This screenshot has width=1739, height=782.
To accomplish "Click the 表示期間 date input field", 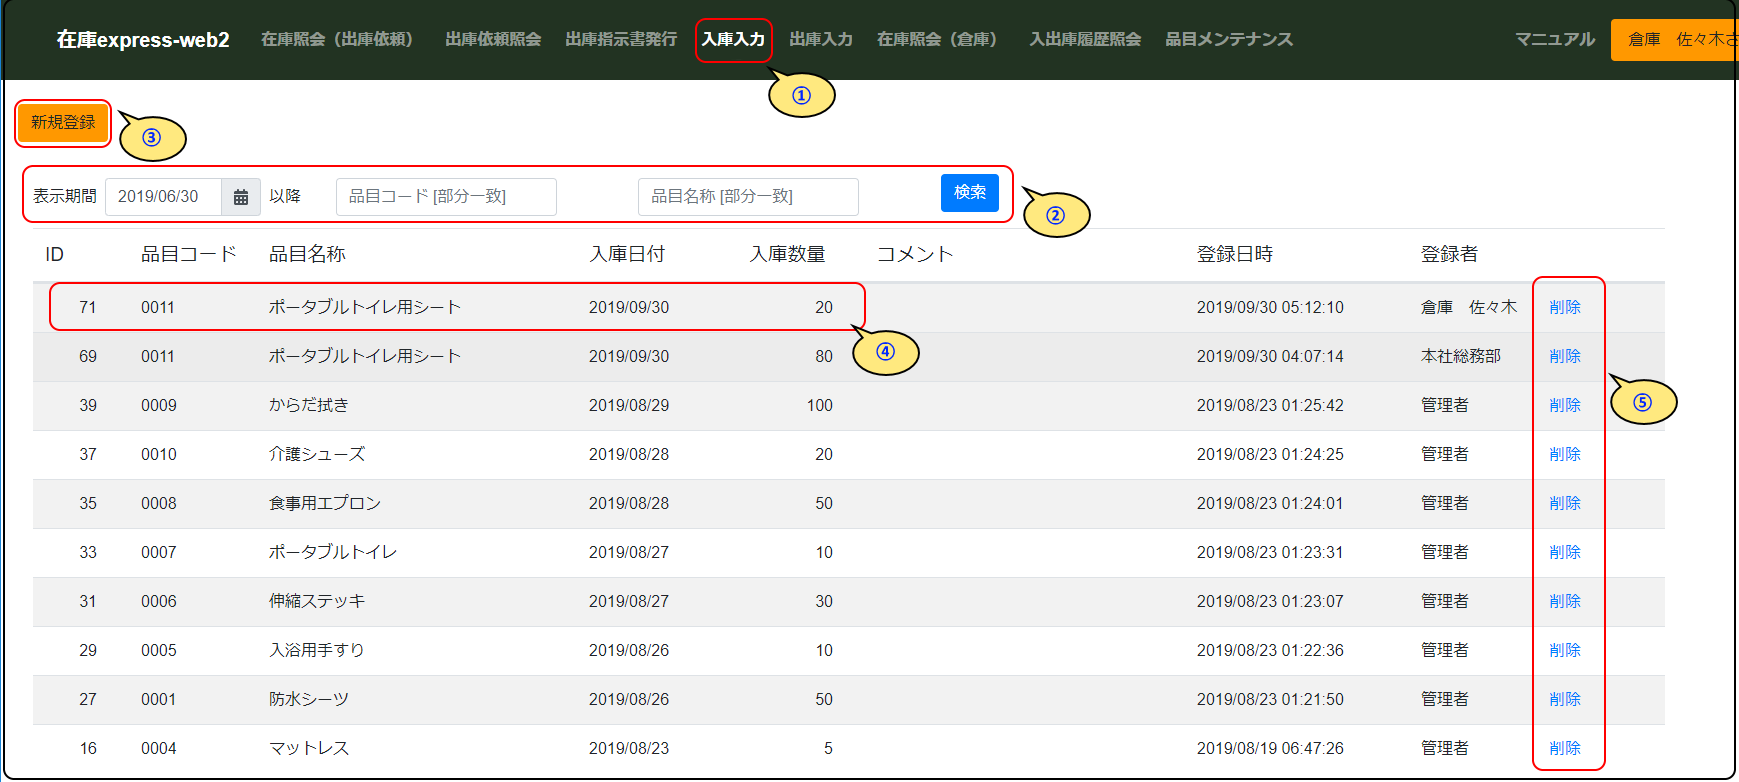I will (162, 197).
